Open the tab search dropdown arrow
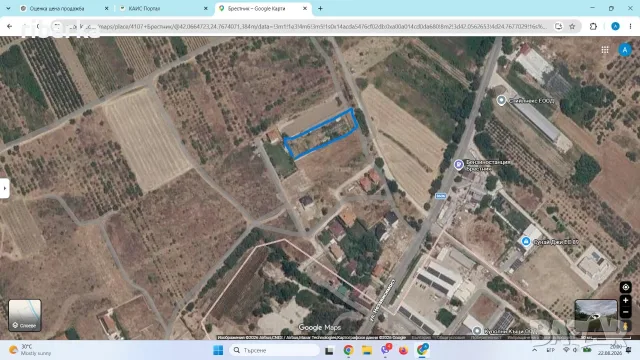The image size is (640, 360). click(8, 8)
